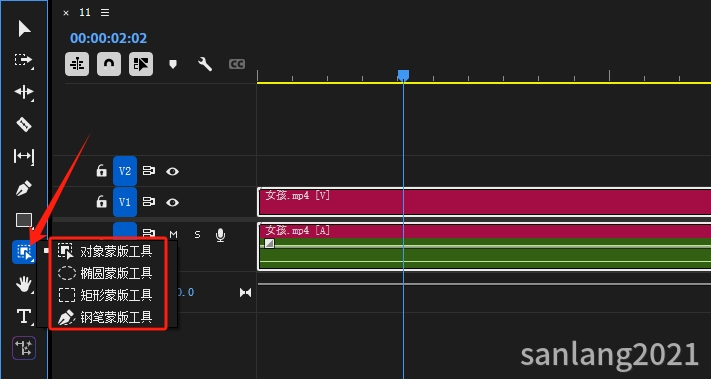Viewport: 711px width, 379px height.
Task: Toggle sync lock for V2
Action: point(149,171)
